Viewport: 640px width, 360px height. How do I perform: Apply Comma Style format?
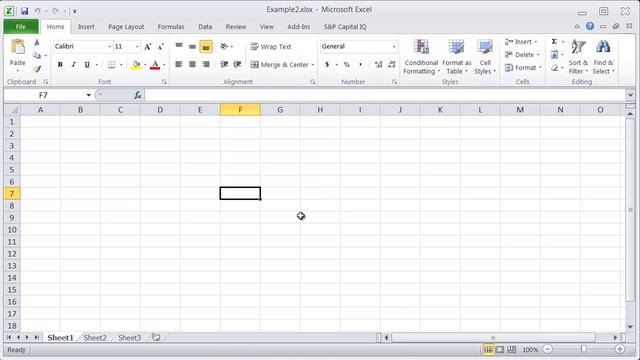point(360,64)
